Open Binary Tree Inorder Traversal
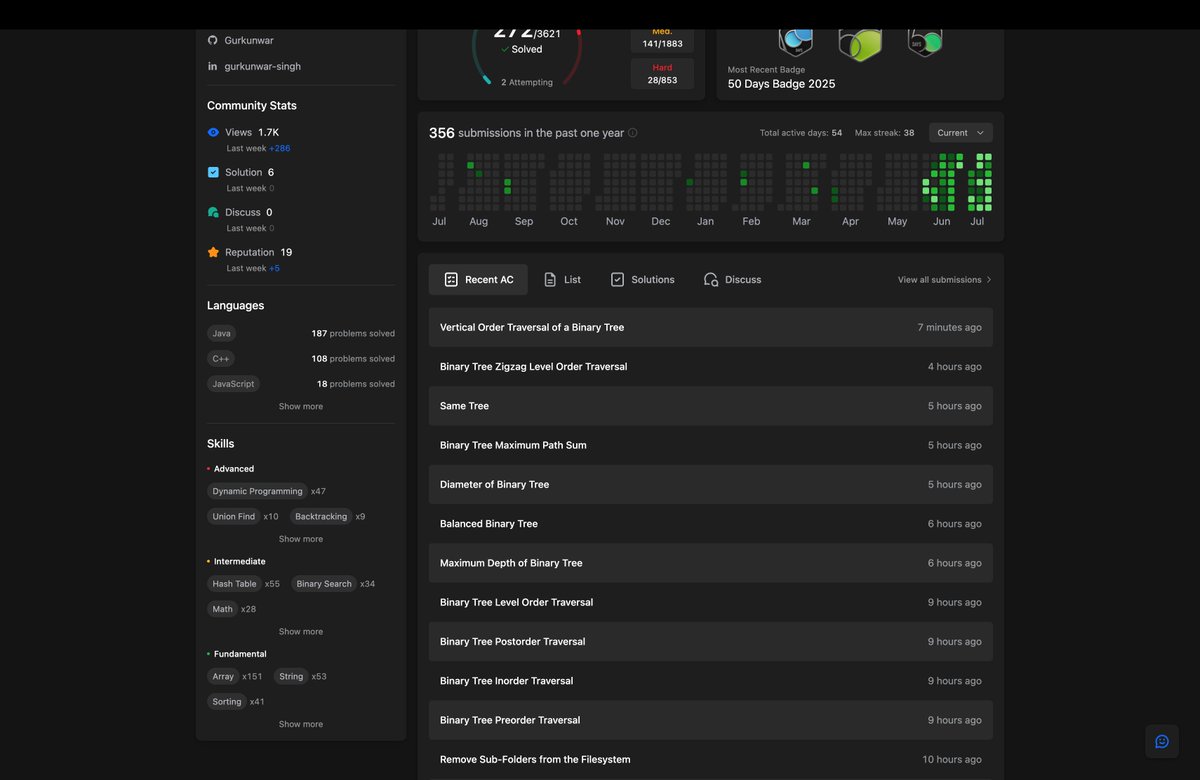1200x780 pixels. (x=711, y=681)
